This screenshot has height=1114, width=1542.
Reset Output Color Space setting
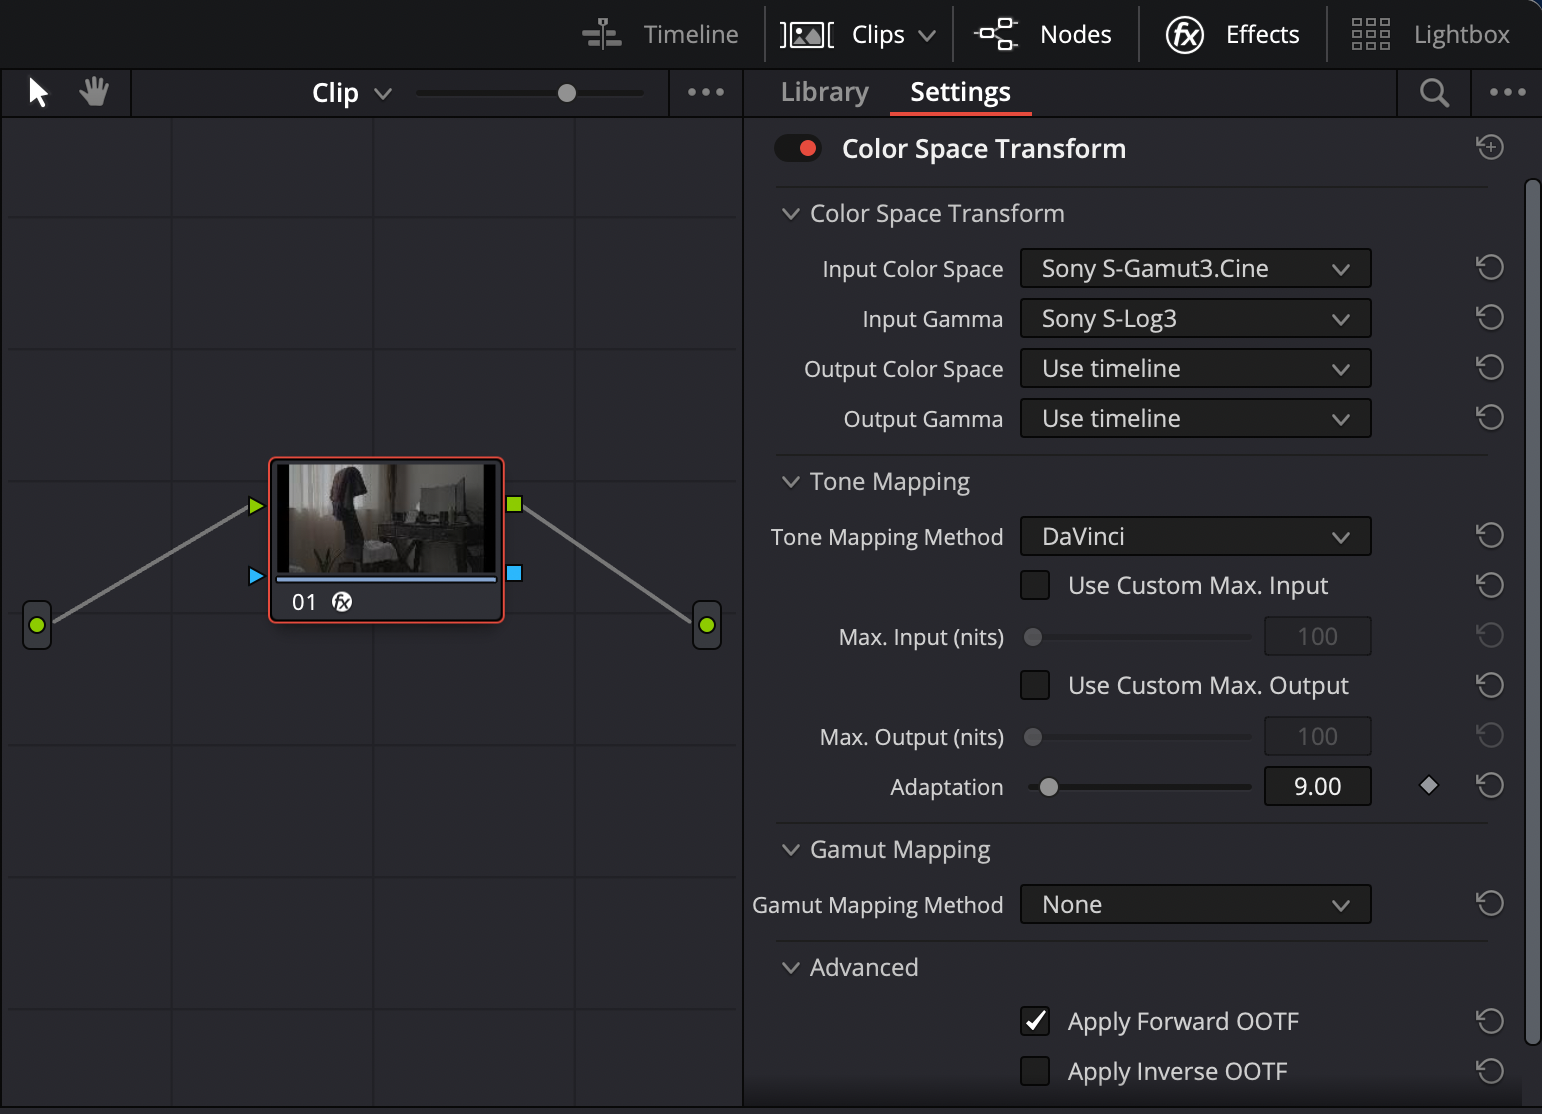pyautogui.click(x=1490, y=368)
